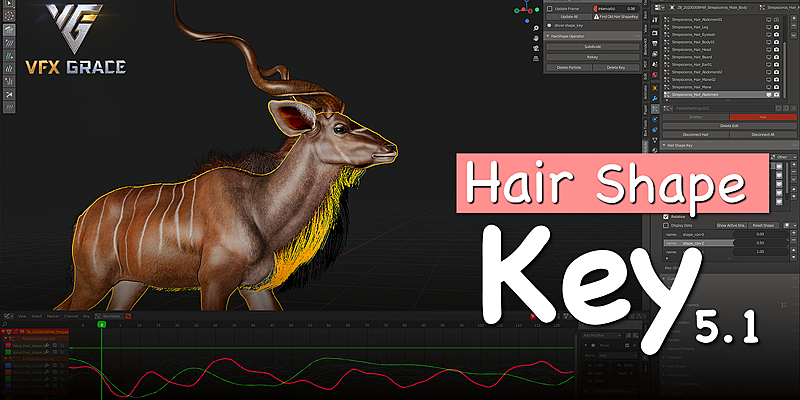The image size is (800, 400).
Task: Click the Disconnect Hair button
Action: point(696,135)
